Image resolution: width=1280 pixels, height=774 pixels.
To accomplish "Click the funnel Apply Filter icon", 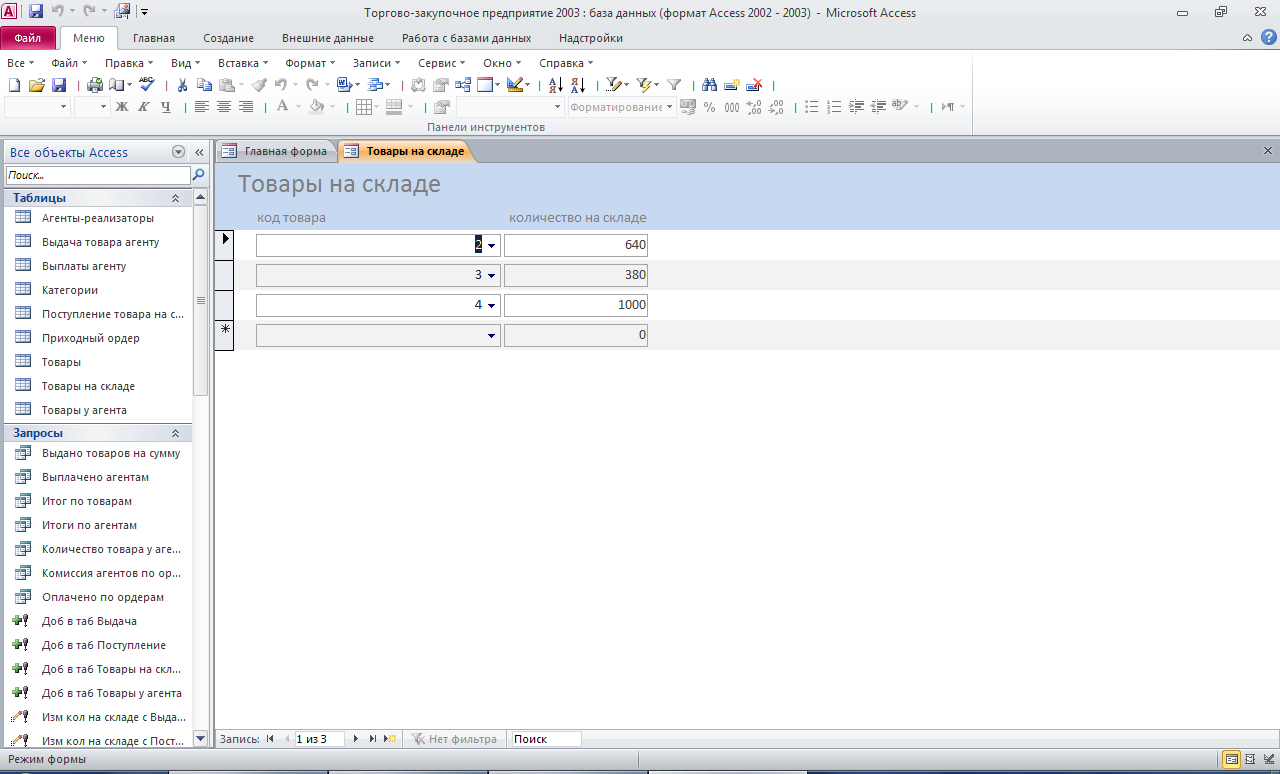I will pos(674,85).
